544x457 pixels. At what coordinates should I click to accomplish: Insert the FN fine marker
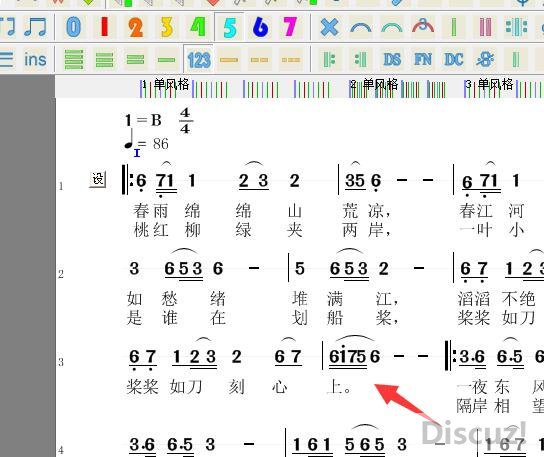tap(423, 59)
